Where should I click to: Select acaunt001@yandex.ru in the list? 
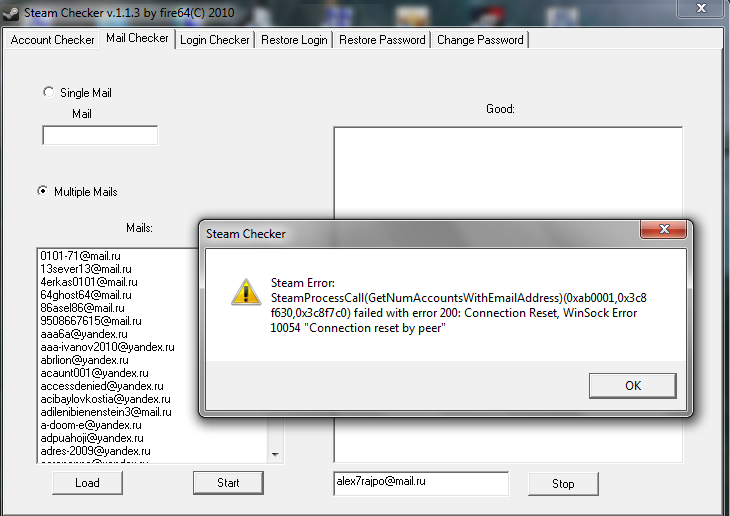tap(95, 373)
